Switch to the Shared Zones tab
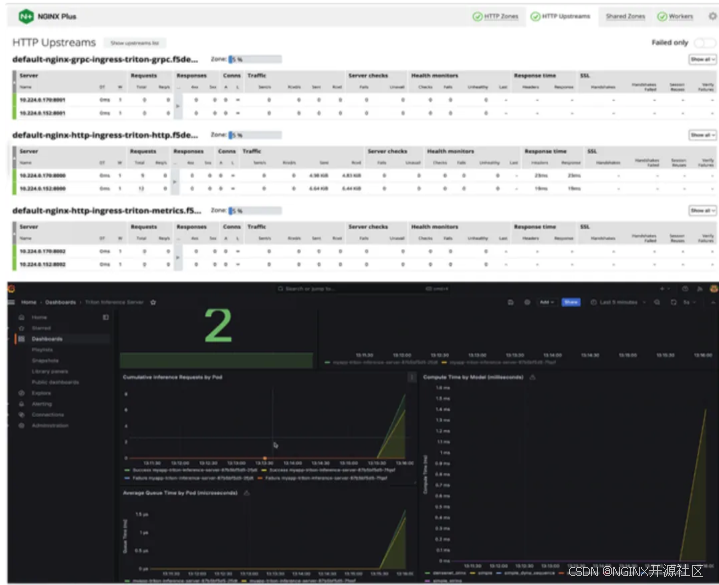Image resolution: width=719 pixels, height=585 pixels. [625, 17]
